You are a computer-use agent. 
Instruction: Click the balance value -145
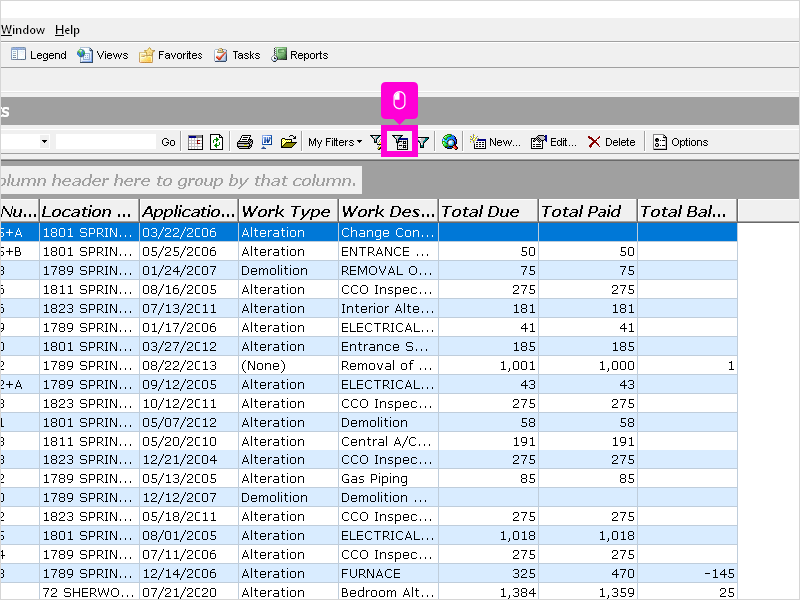click(x=687, y=573)
